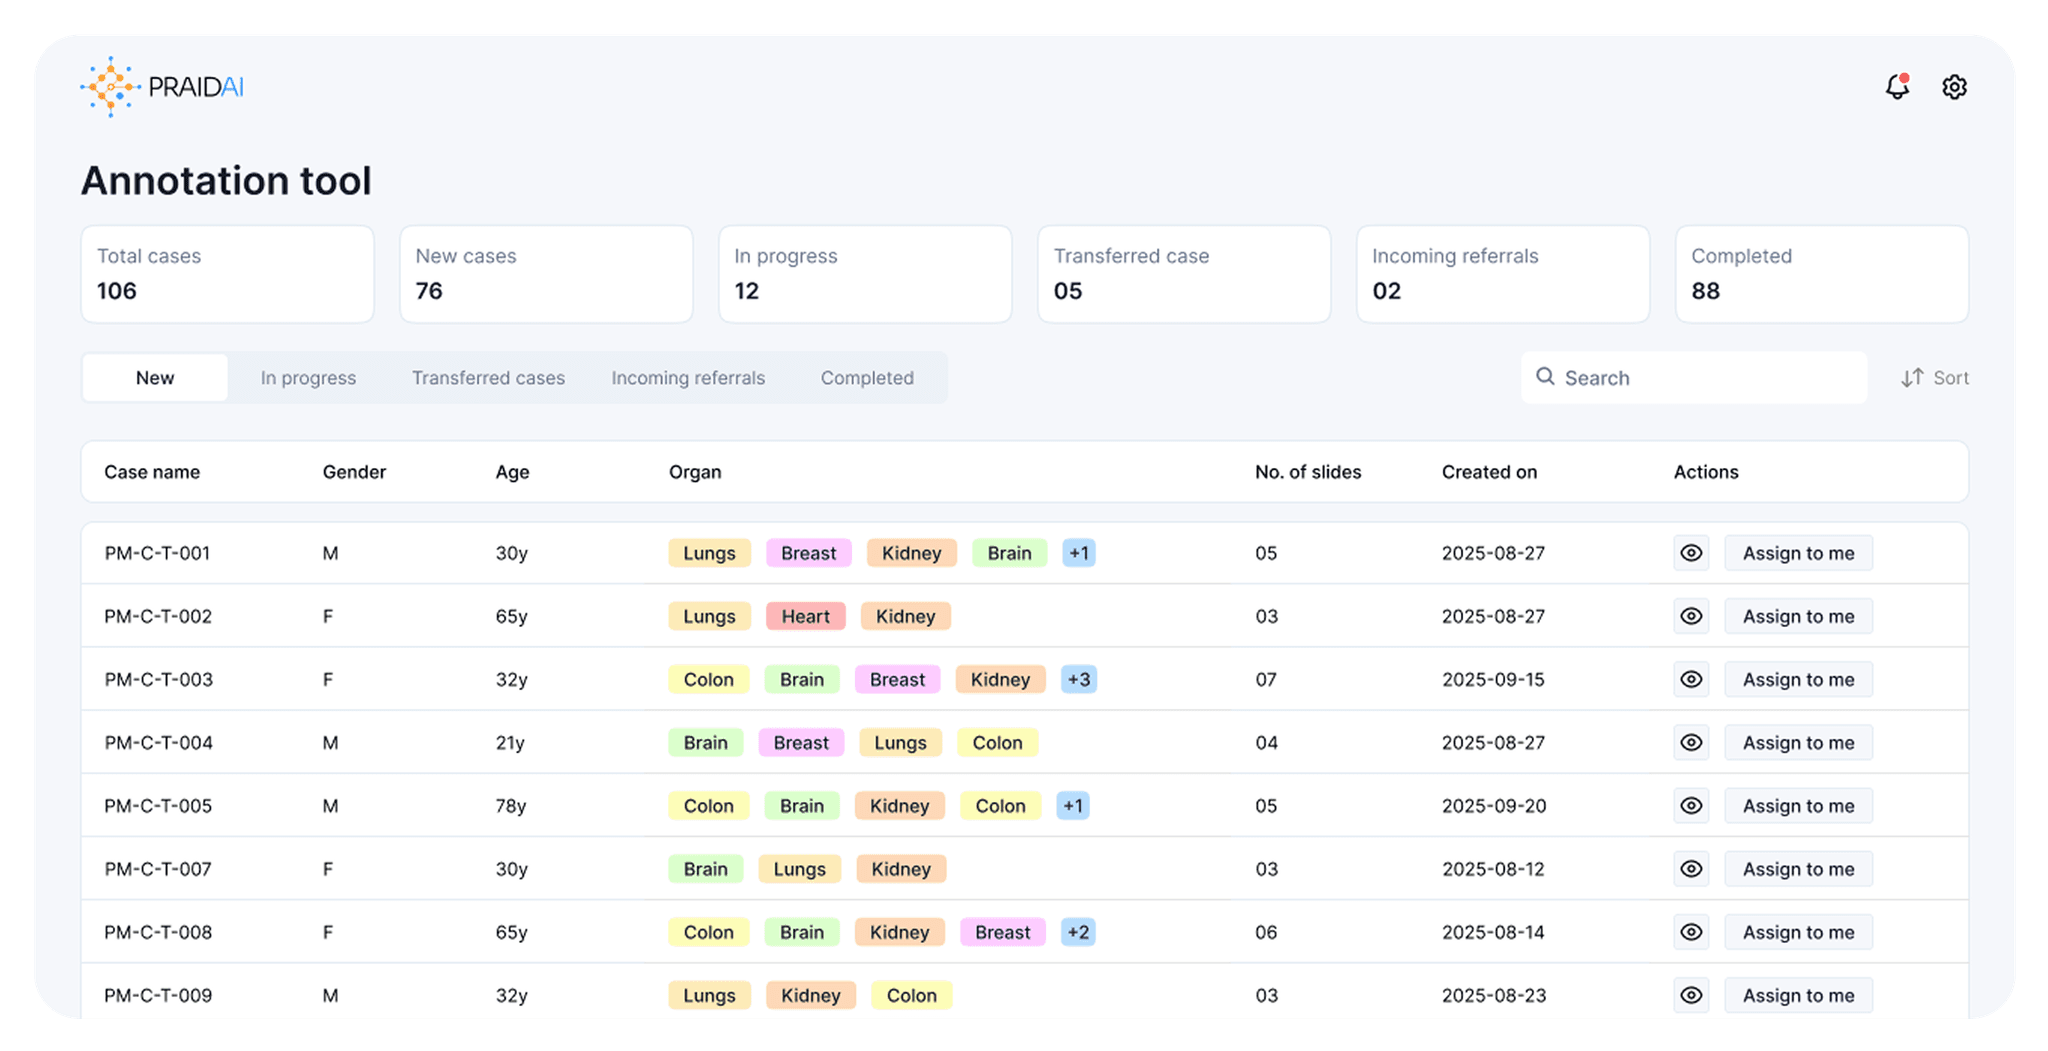The width and height of the screenshot is (2048, 1051).
Task: Show details eye for PM-C-T-007
Action: coord(1691,868)
